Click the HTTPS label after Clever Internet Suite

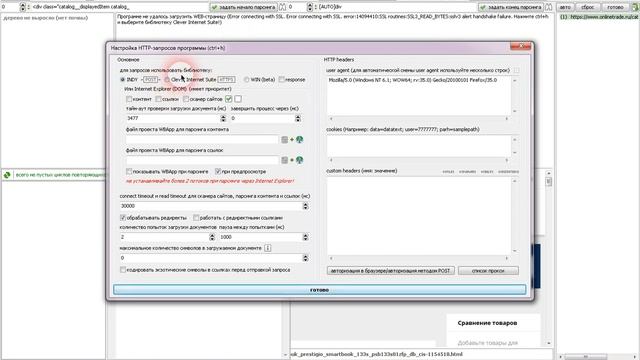(x=227, y=80)
